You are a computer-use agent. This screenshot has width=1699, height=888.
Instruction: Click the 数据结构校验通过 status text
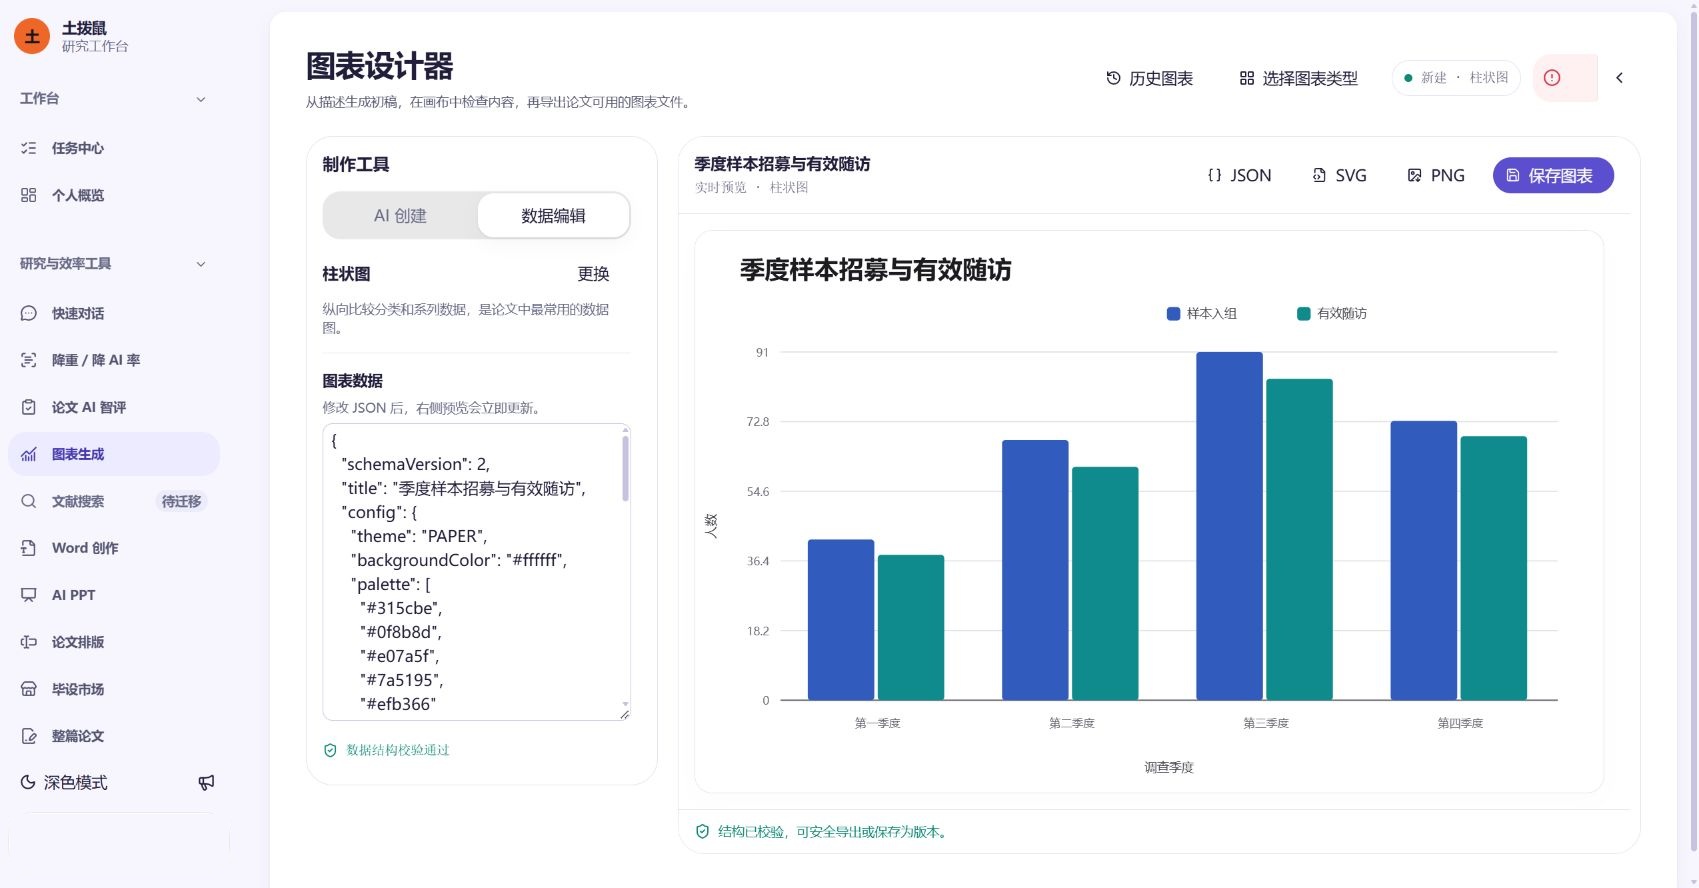coord(398,750)
